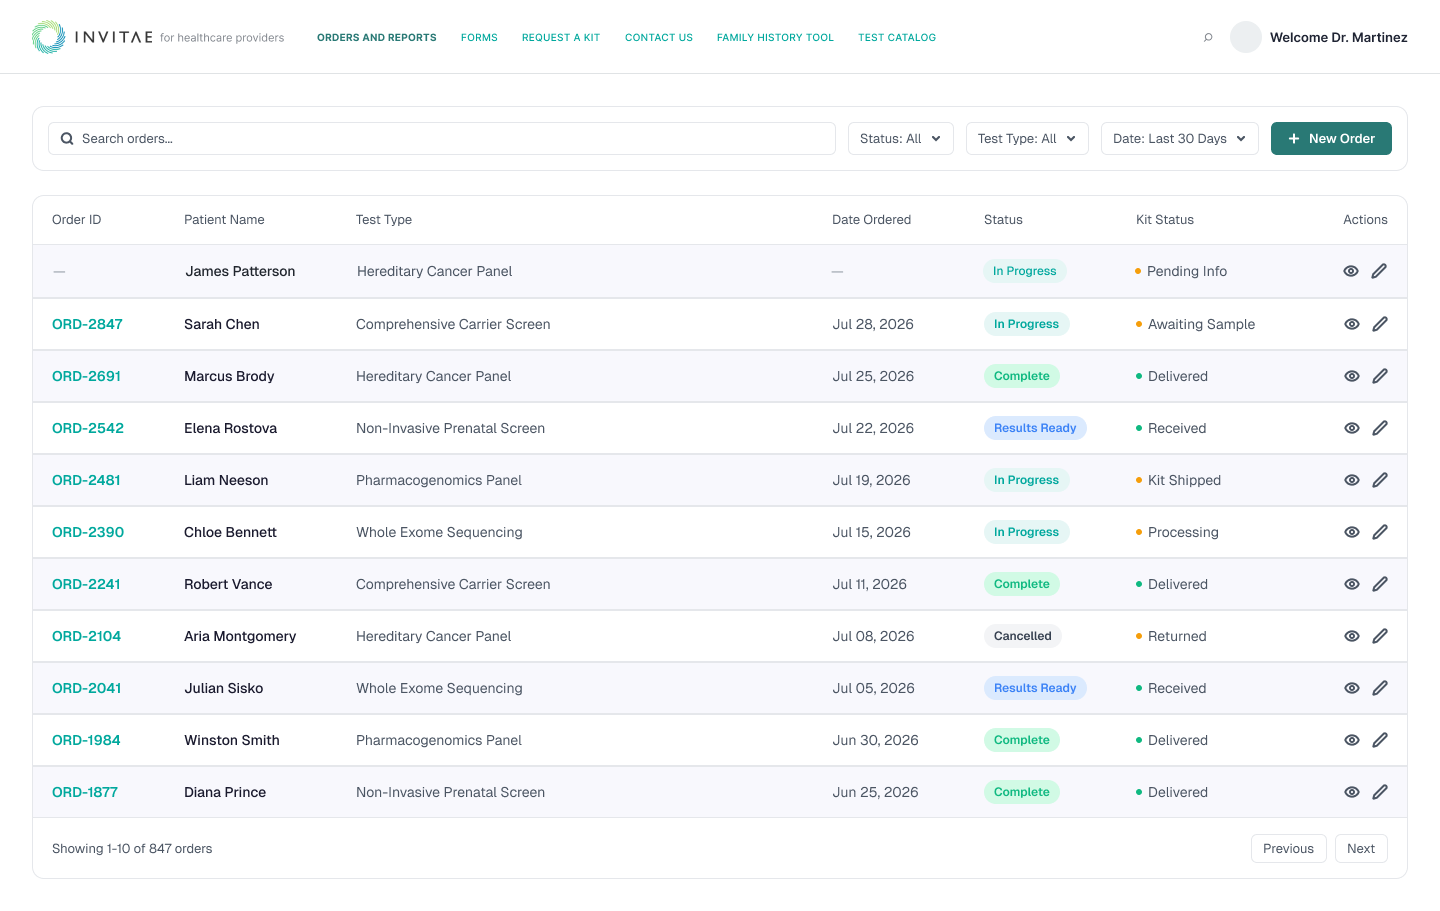The height and width of the screenshot is (911, 1440).
Task: Edit Chloe Bennett's order
Action: pos(1380,532)
